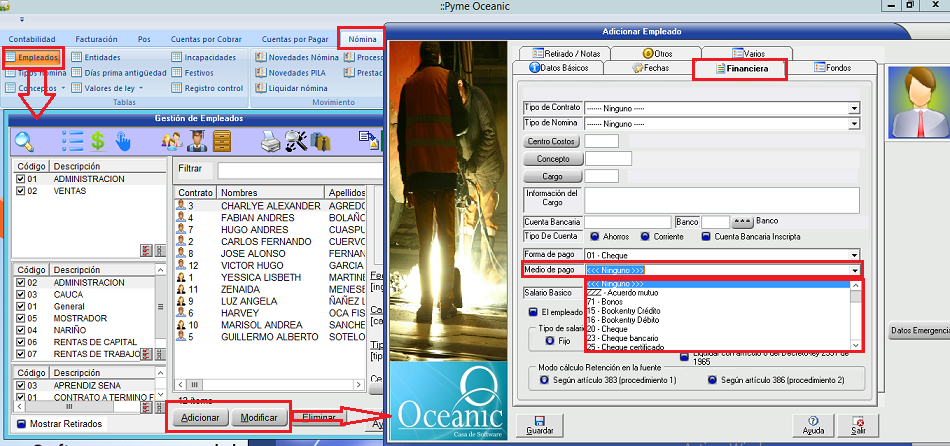The height and width of the screenshot is (446, 950).
Task: Click the graduate person icon
Action: 198,141
